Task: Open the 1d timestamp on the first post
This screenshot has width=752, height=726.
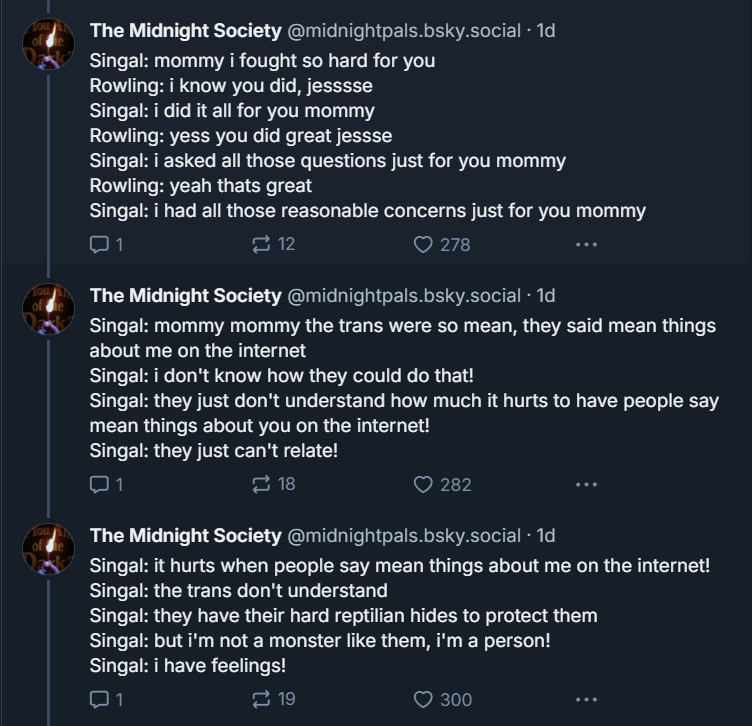Action: (x=546, y=31)
